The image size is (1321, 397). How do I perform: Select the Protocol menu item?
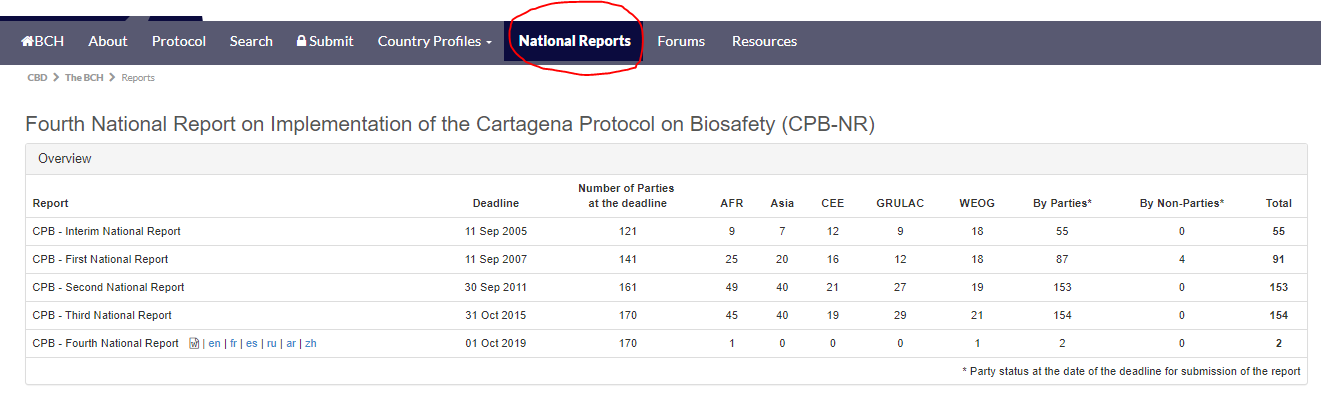click(x=179, y=41)
